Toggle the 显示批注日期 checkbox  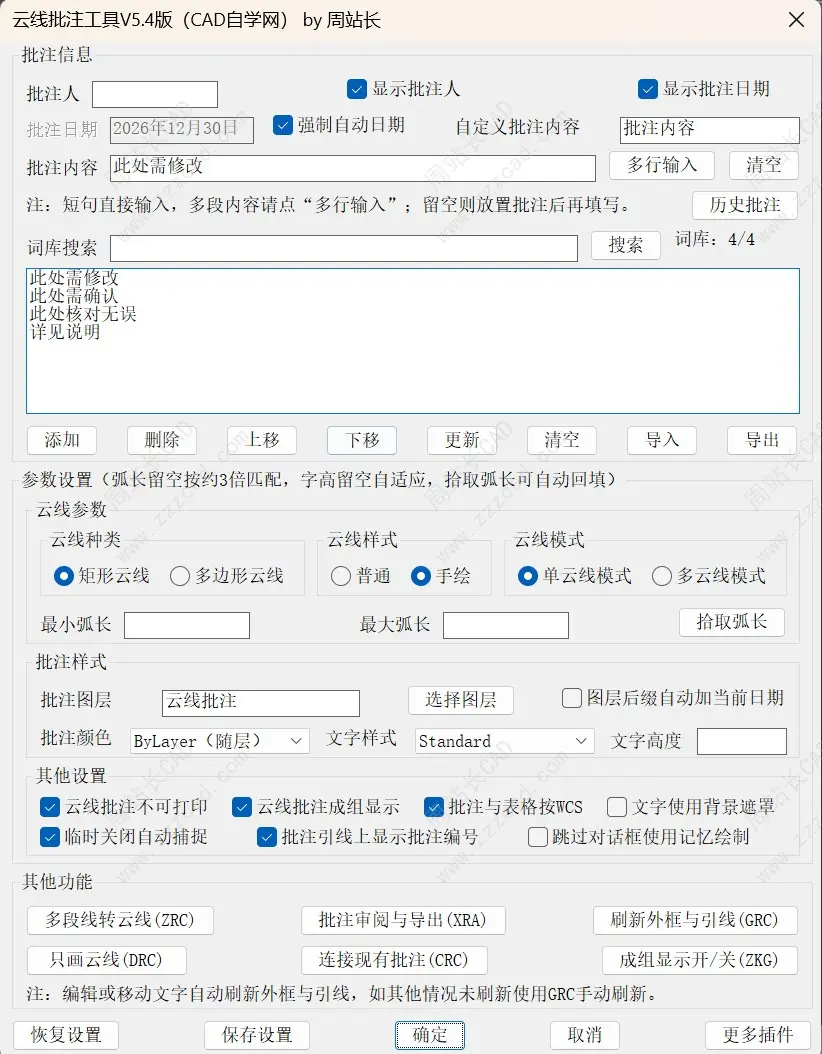[x=647, y=89]
